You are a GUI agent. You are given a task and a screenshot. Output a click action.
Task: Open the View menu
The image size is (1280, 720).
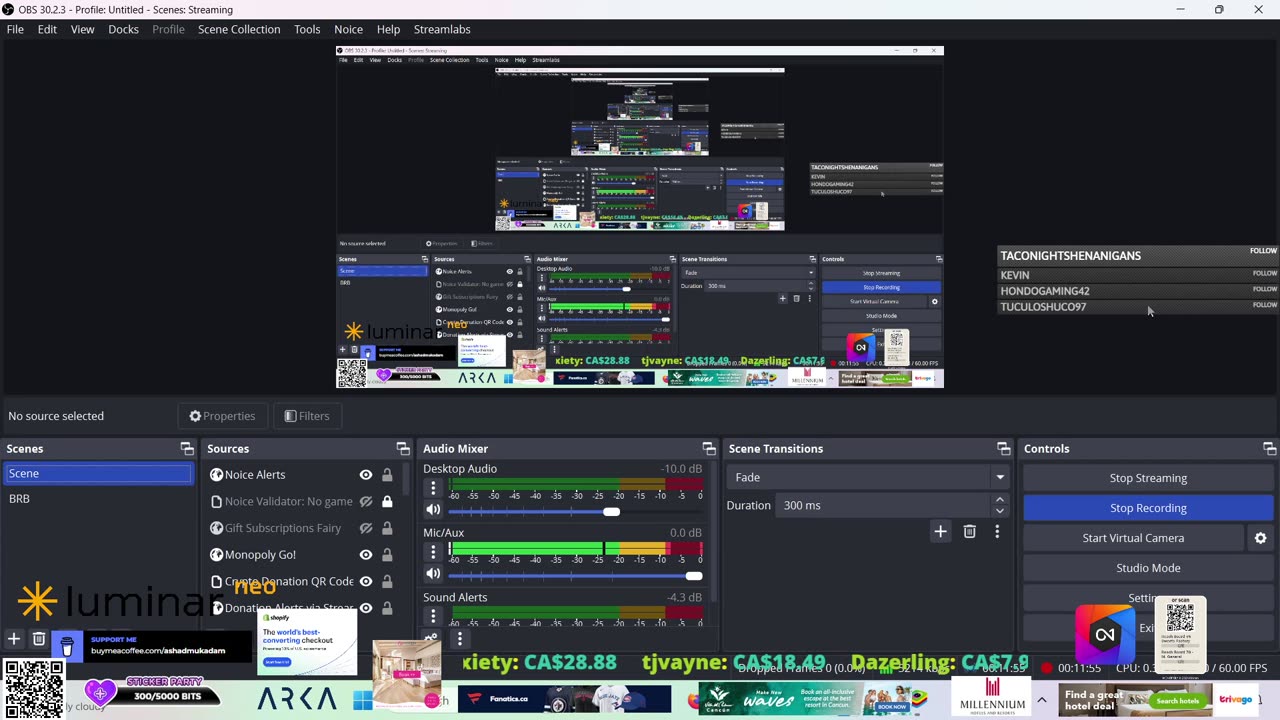click(x=82, y=29)
